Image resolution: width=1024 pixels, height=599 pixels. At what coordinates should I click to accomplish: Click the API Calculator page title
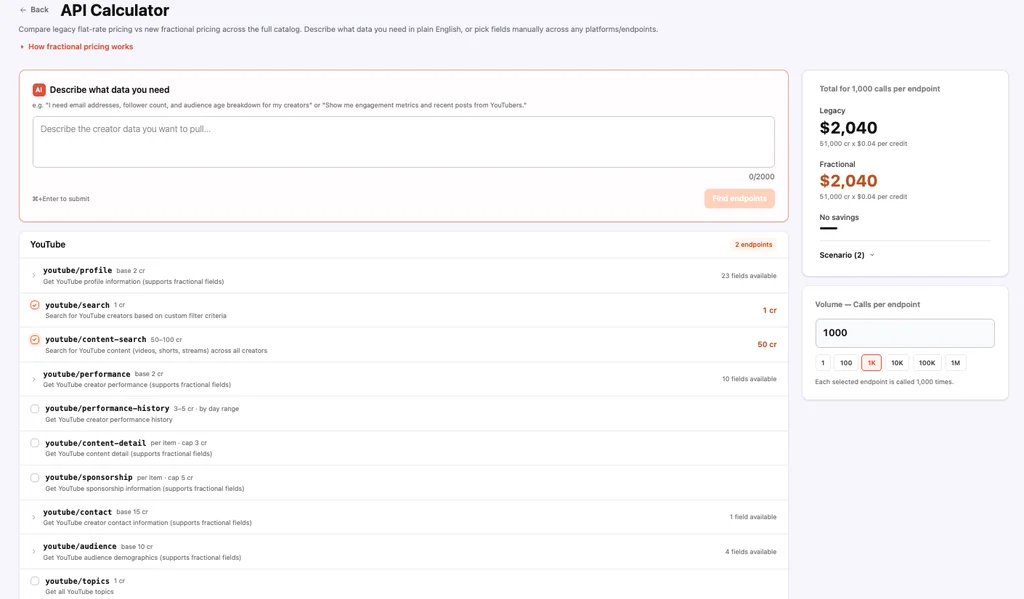pos(115,10)
